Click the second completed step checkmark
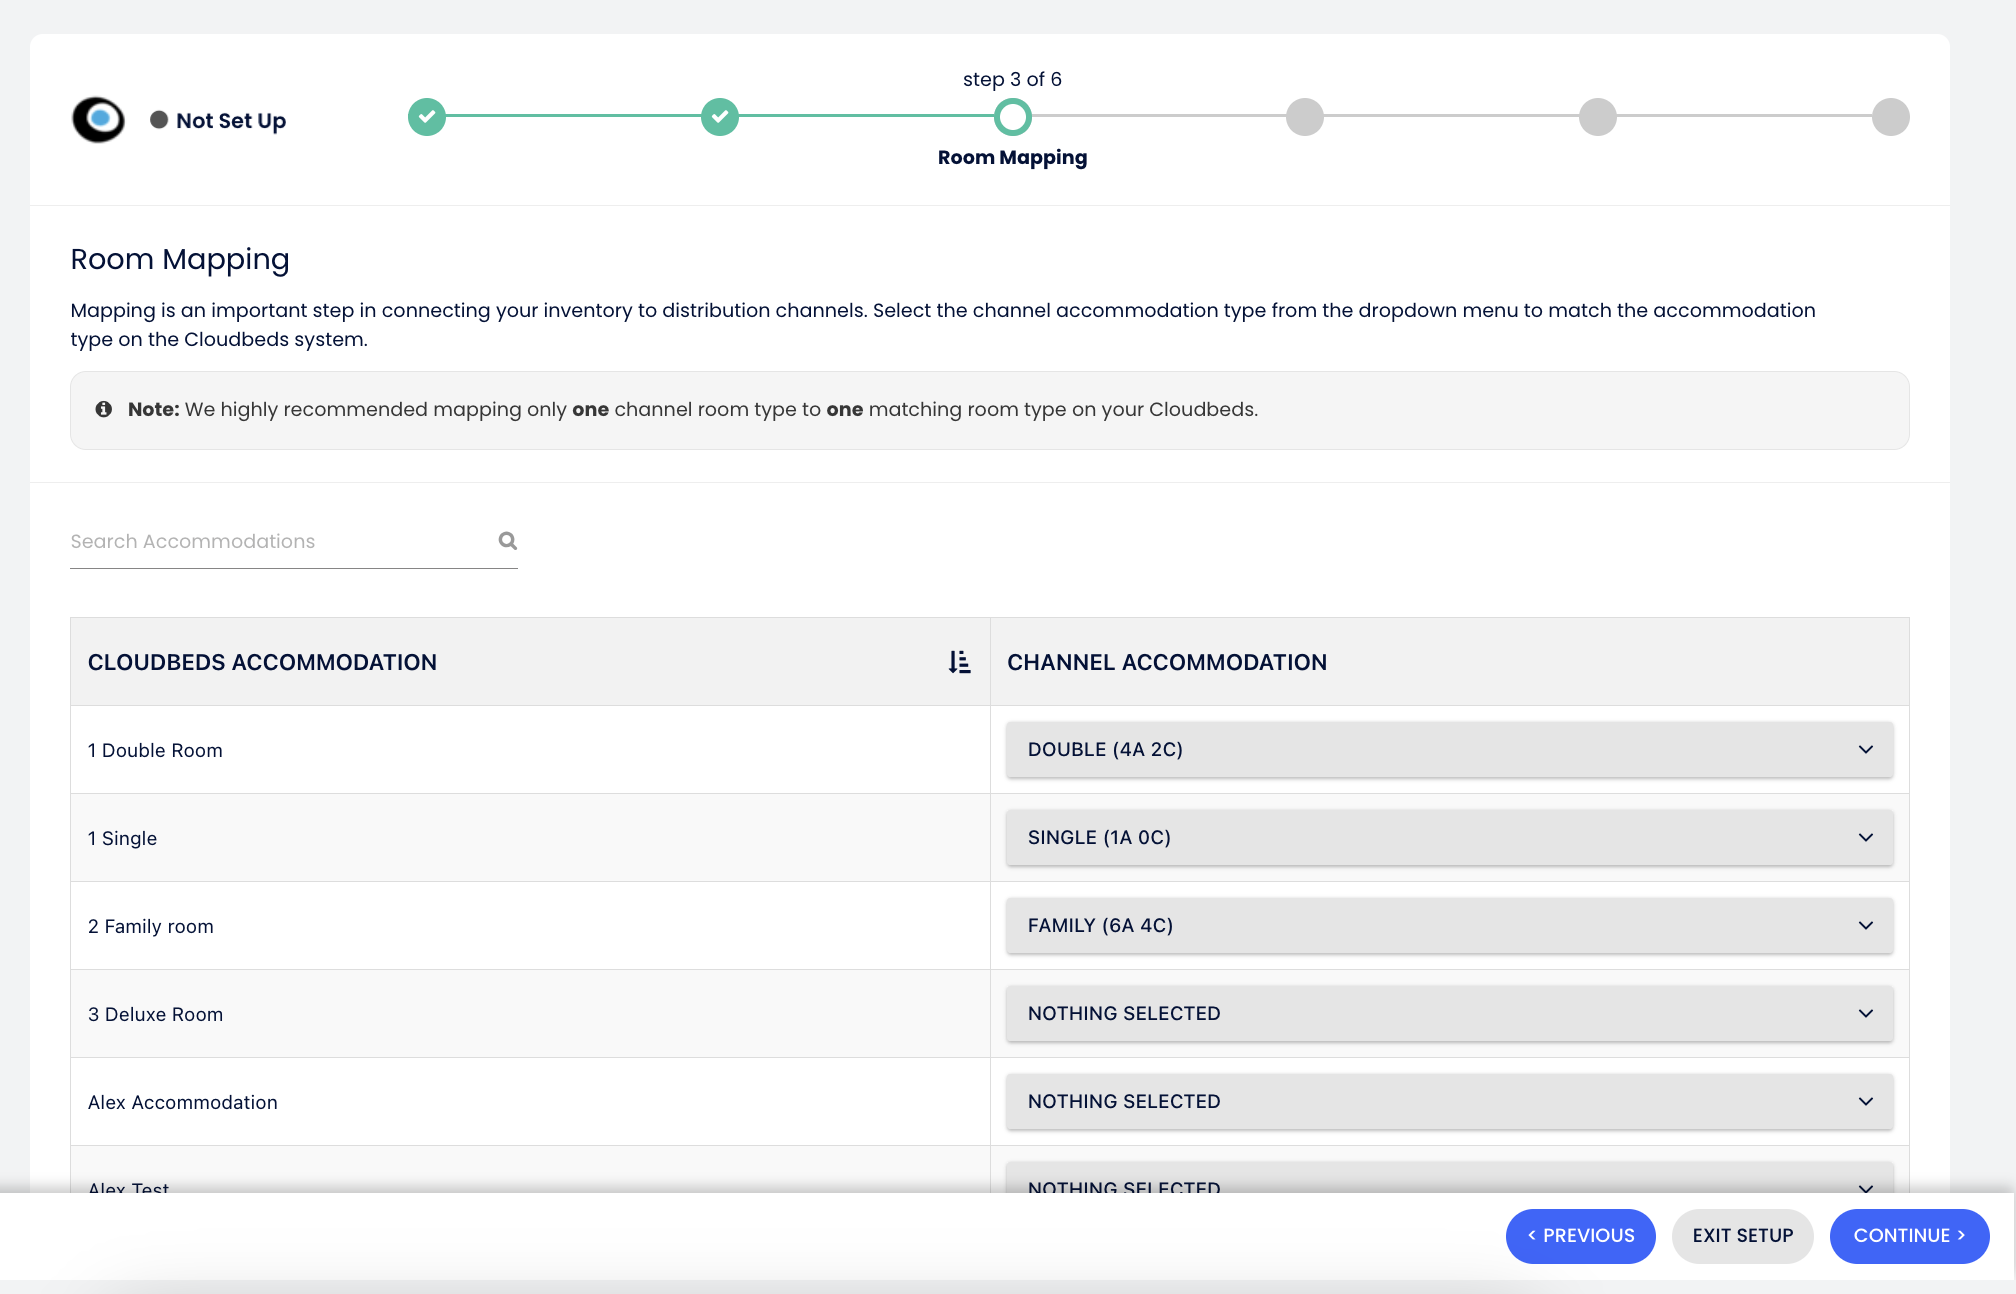 point(720,117)
